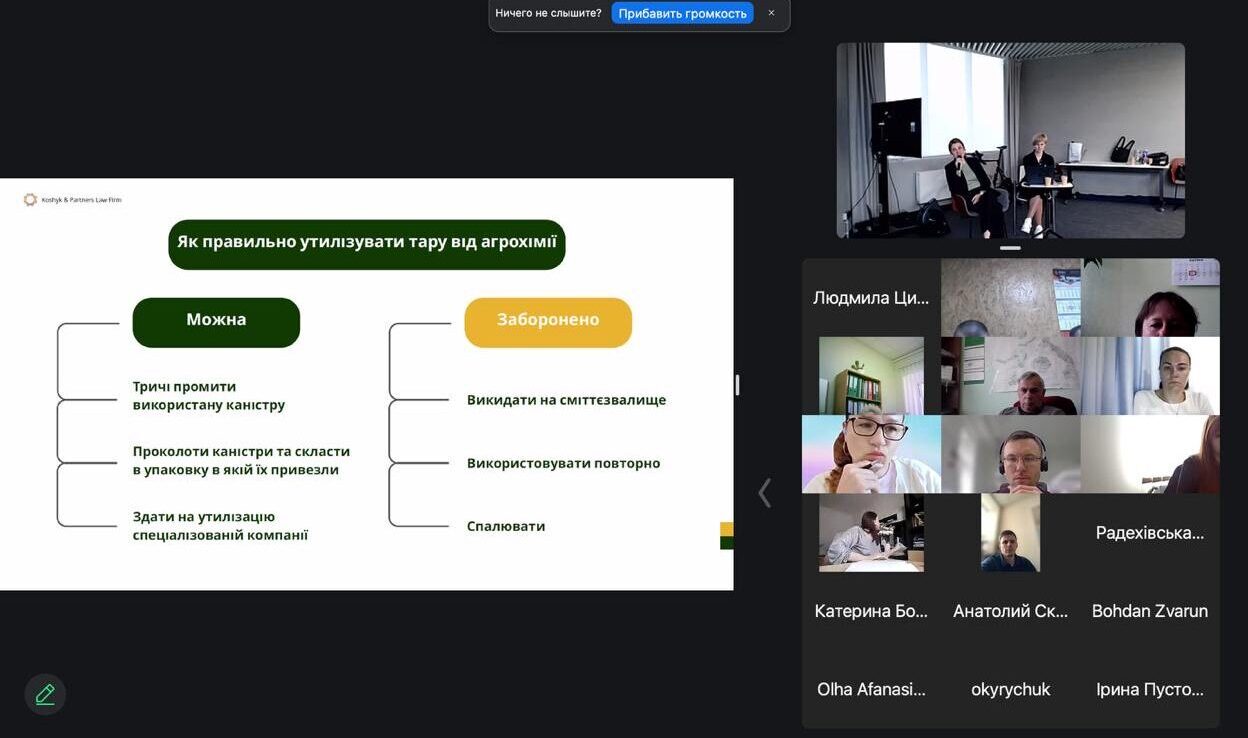Select the Olha Afanasi... participant tile
1248x738 pixels.
(871, 689)
